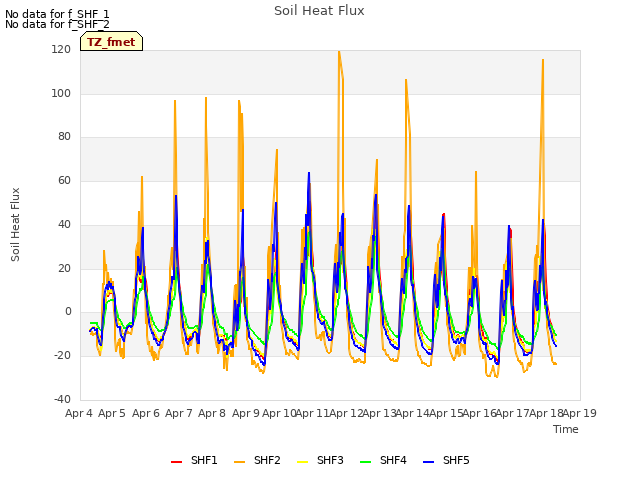This screenshot has width=640, height=480.
Task: Click the 40 y-axis tick label
Action: [64, 224]
